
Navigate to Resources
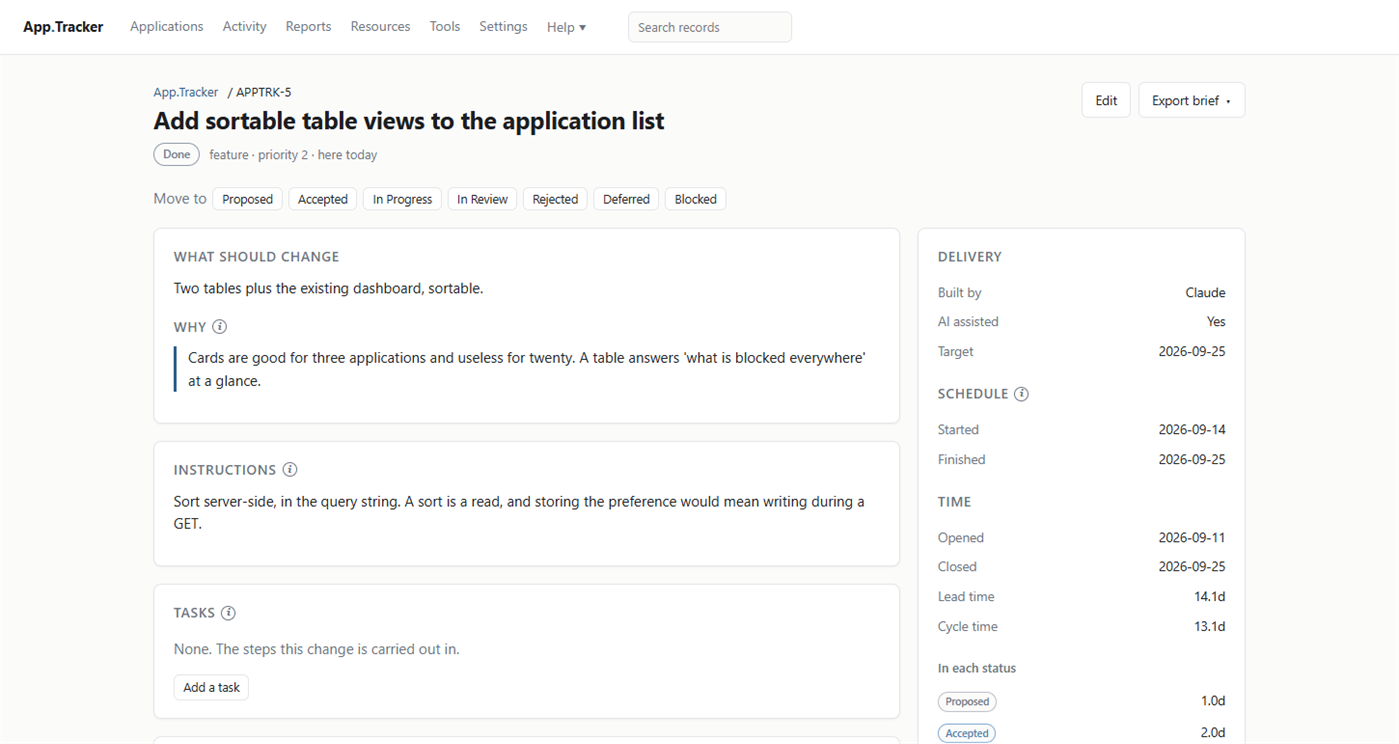pos(380,27)
